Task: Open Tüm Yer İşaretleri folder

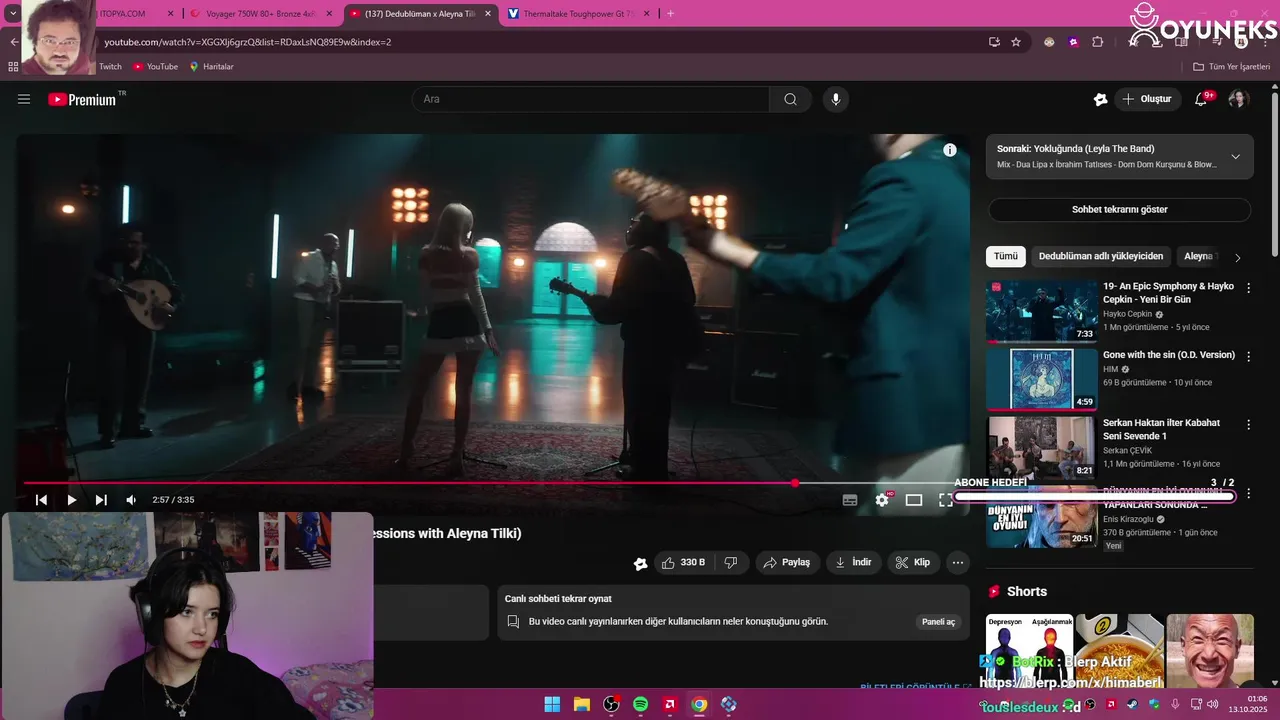Action: (x=1231, y=67)
